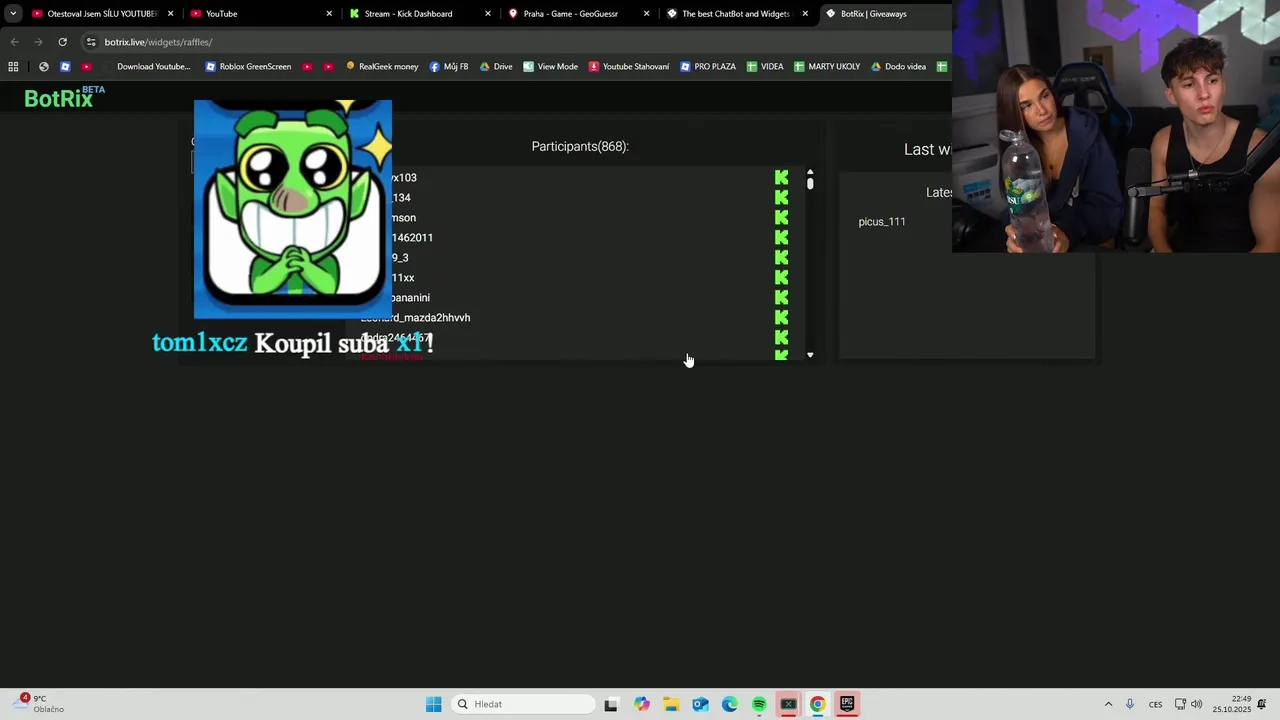
Task: Launch Copilot from the taskbar
Action: pyautogui.click(x=641, y=704)
